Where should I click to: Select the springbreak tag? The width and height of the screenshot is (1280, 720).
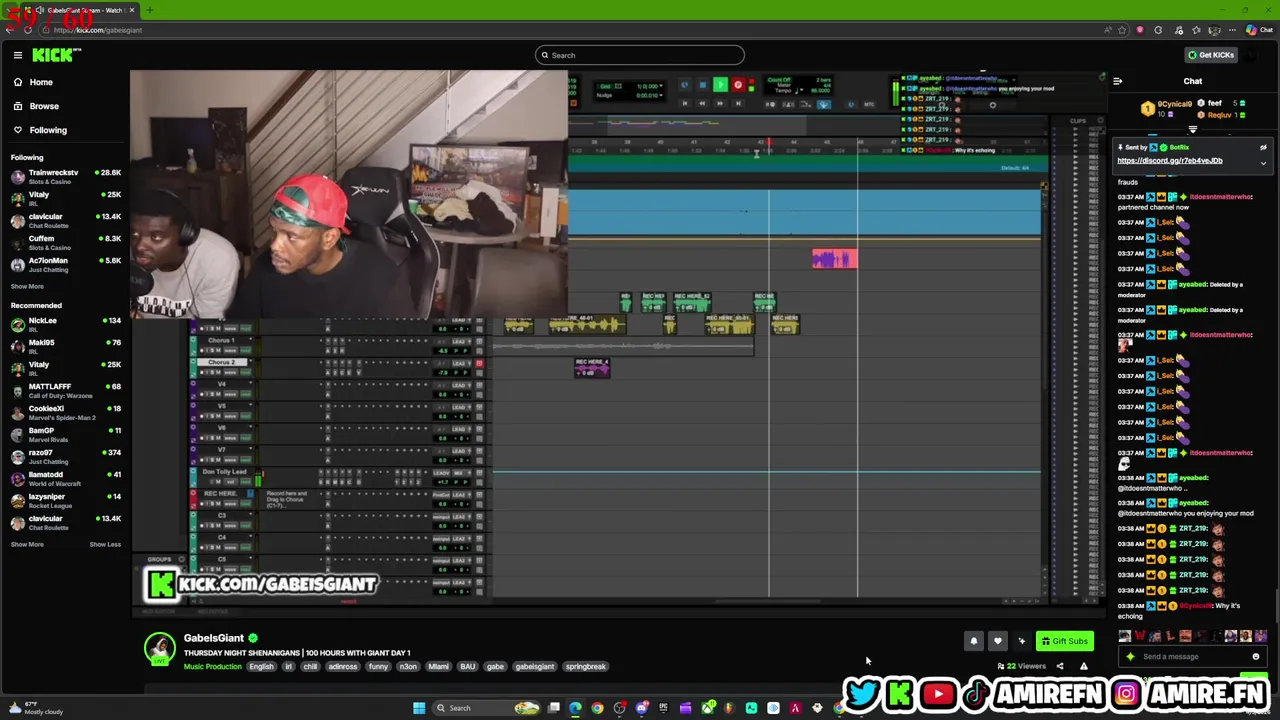(x=585, y=666)
